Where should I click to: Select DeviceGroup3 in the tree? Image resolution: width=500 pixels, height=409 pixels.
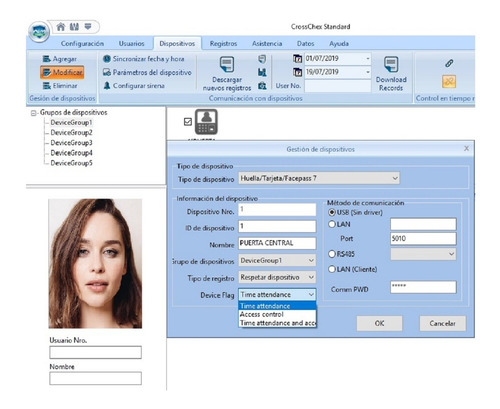pos(71,143)
